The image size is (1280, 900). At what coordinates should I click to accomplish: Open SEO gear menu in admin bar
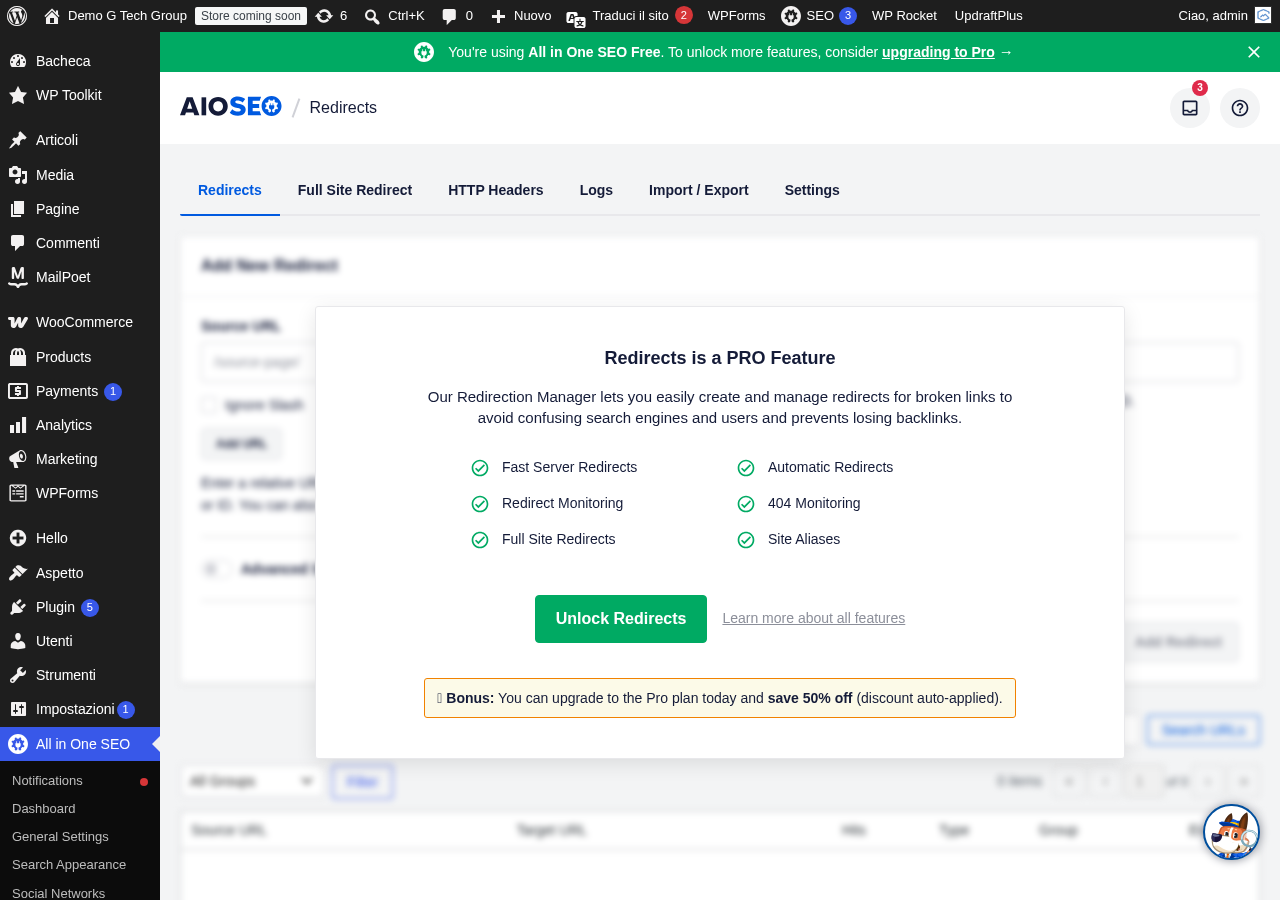click(818, 16)
